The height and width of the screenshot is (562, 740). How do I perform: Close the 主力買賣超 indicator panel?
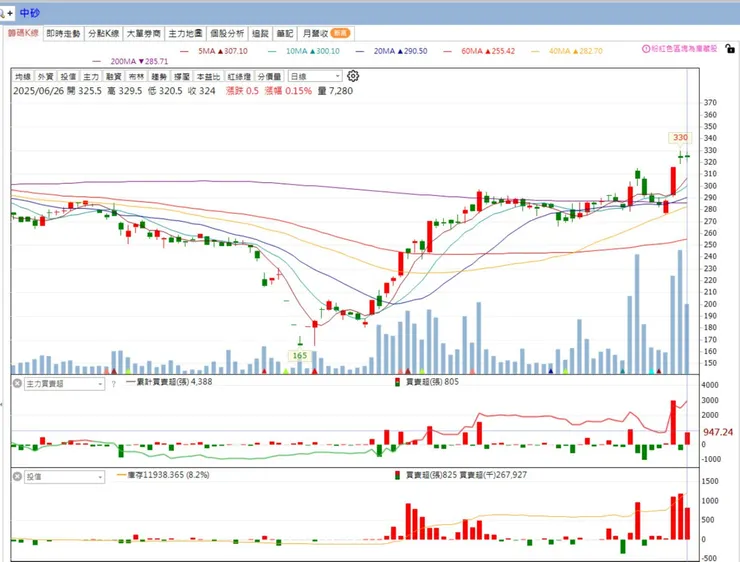pos(17,384)
